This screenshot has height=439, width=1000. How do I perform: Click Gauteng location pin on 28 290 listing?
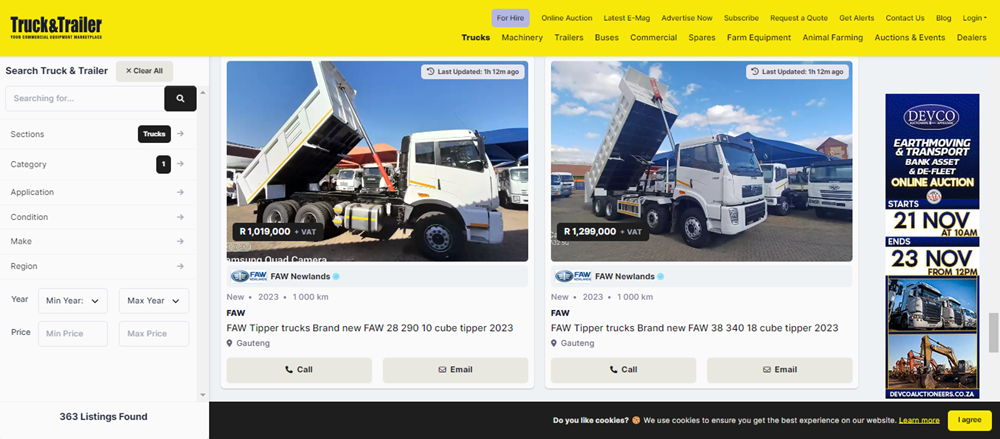pos(230,343)
